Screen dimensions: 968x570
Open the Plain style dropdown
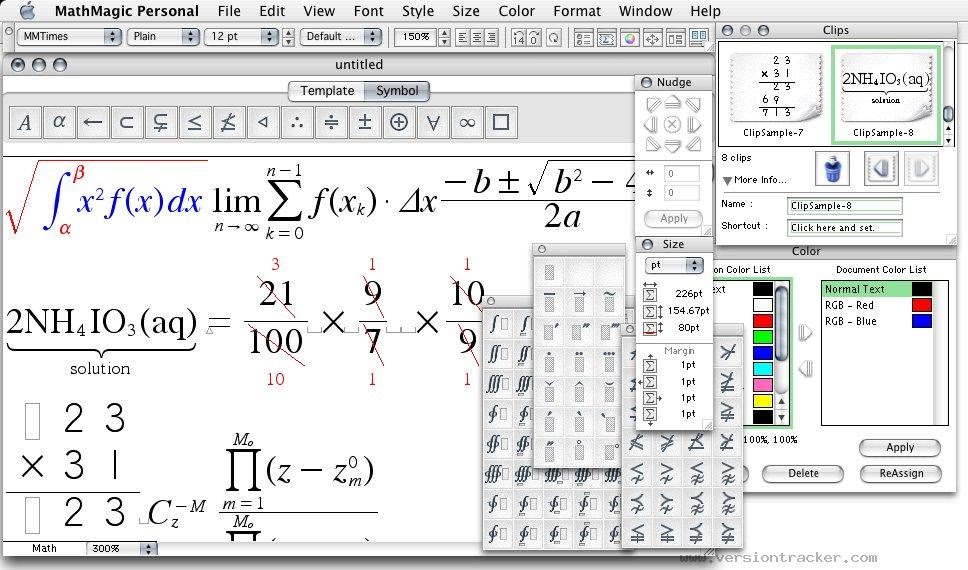164,36
